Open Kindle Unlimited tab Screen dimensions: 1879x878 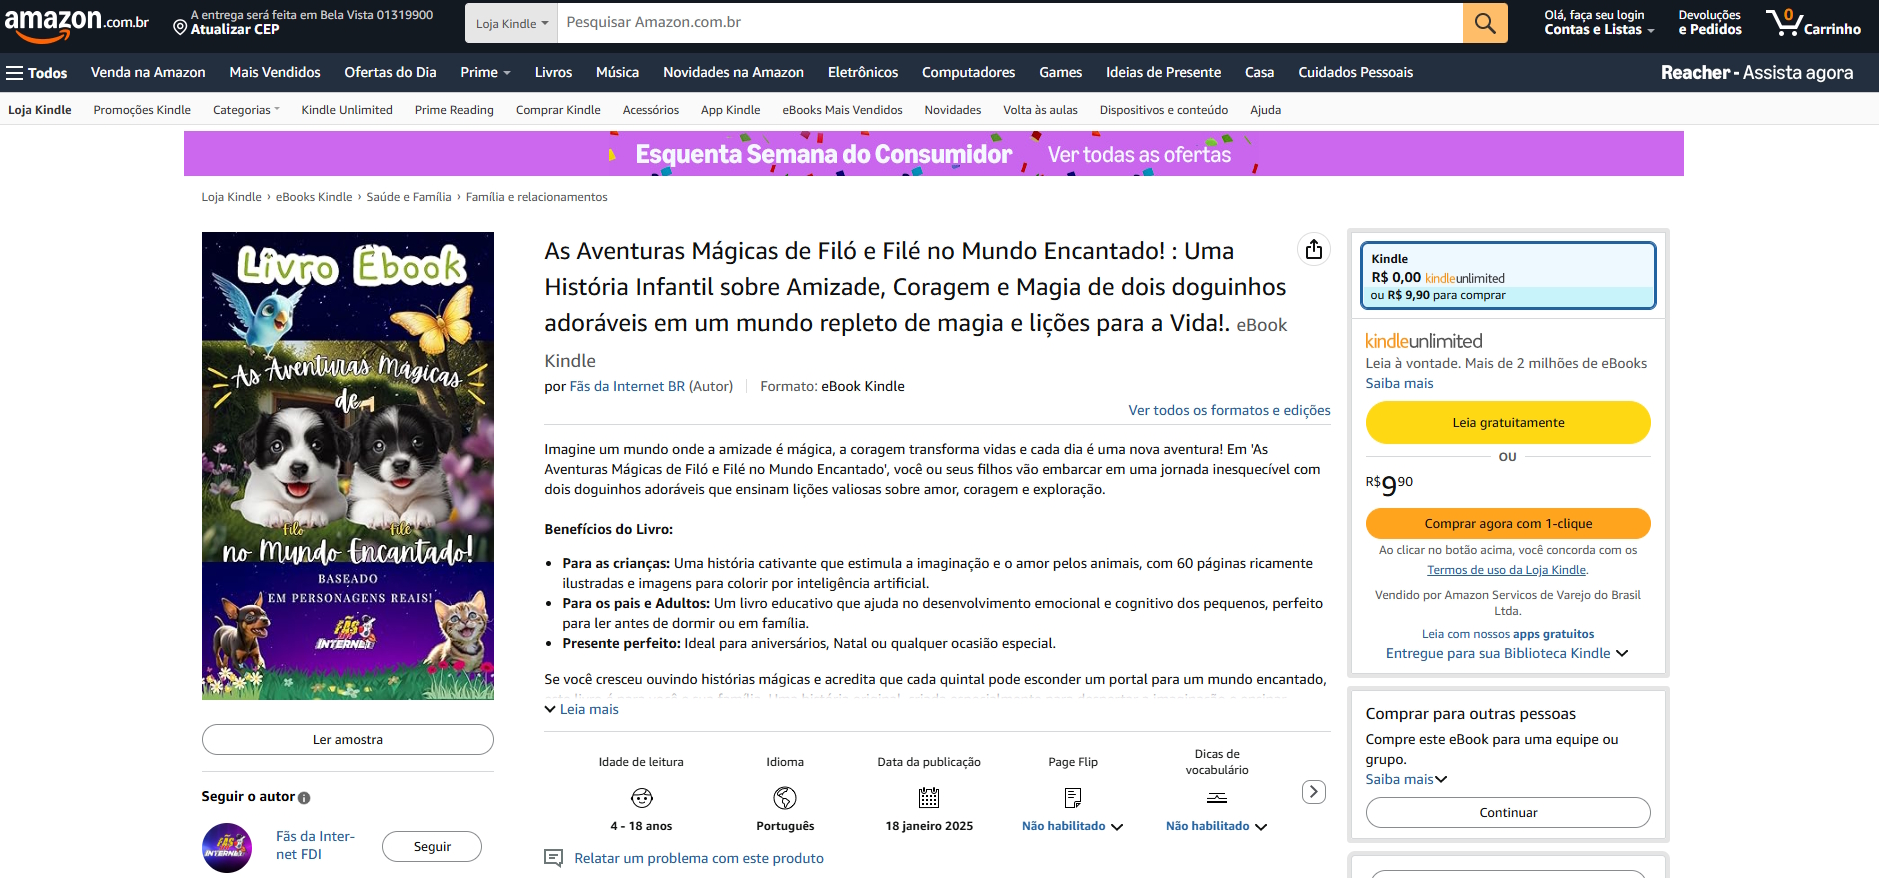tap(347, 110)
